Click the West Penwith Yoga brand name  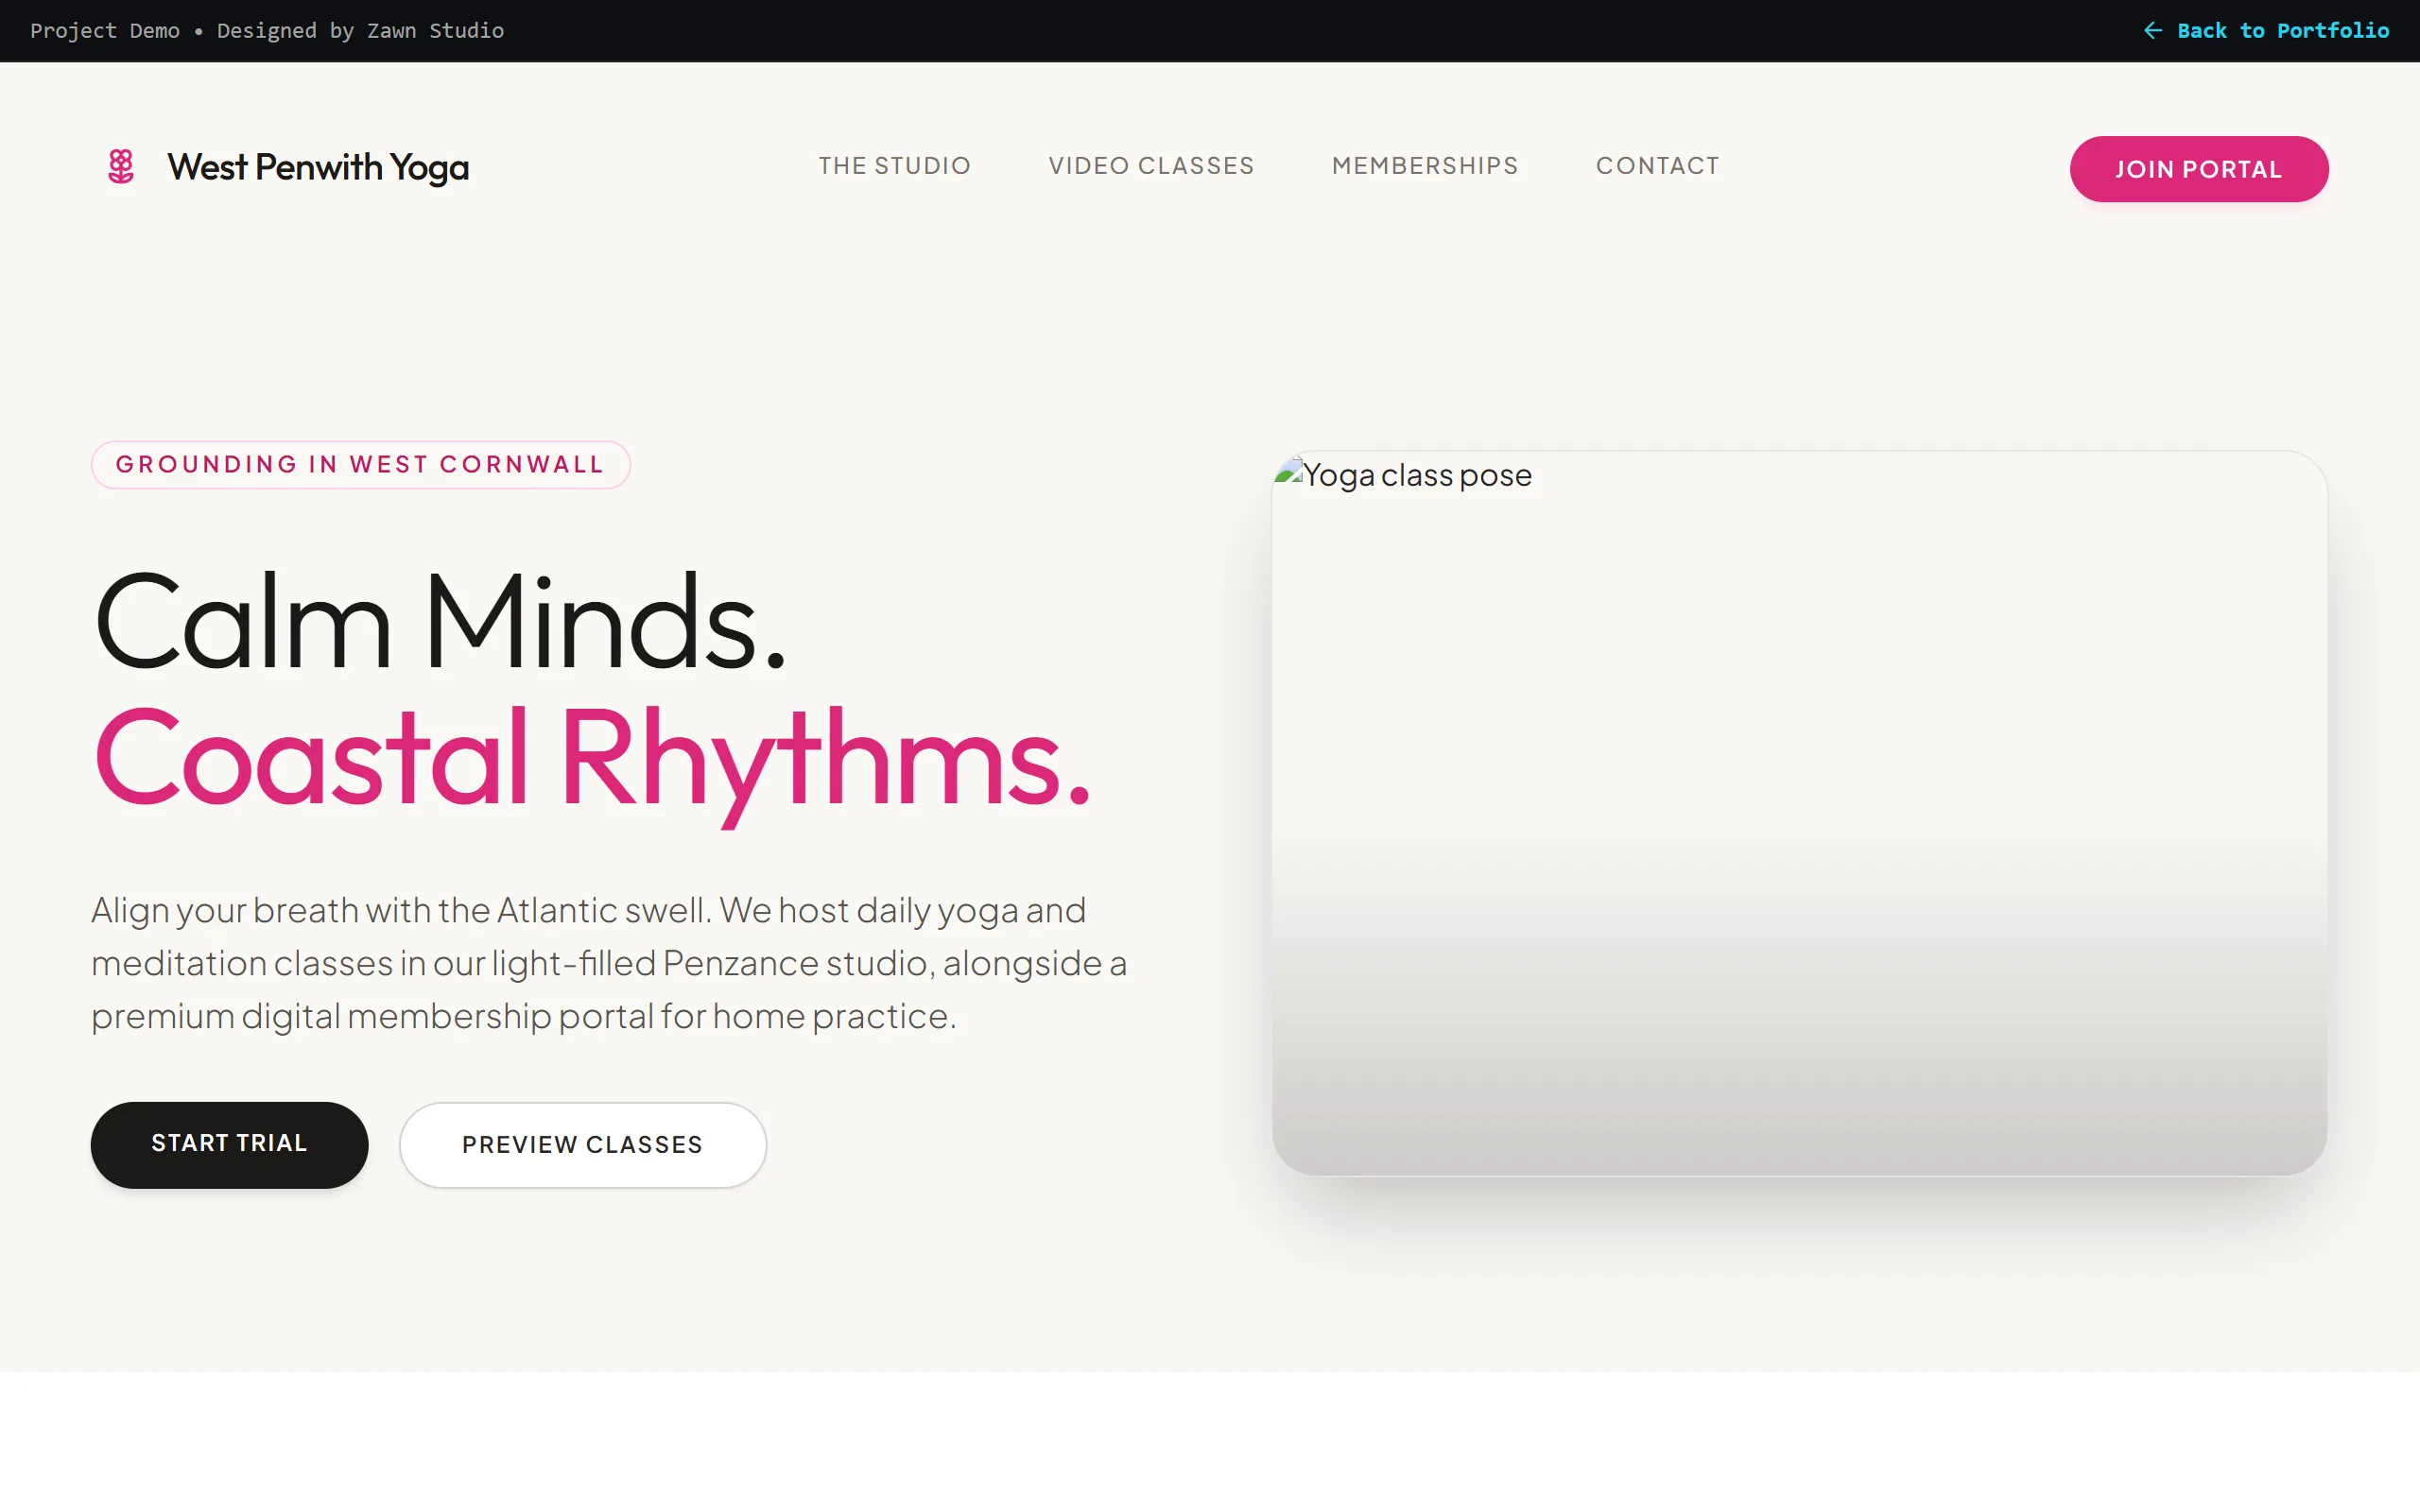[x=318, y=167]
